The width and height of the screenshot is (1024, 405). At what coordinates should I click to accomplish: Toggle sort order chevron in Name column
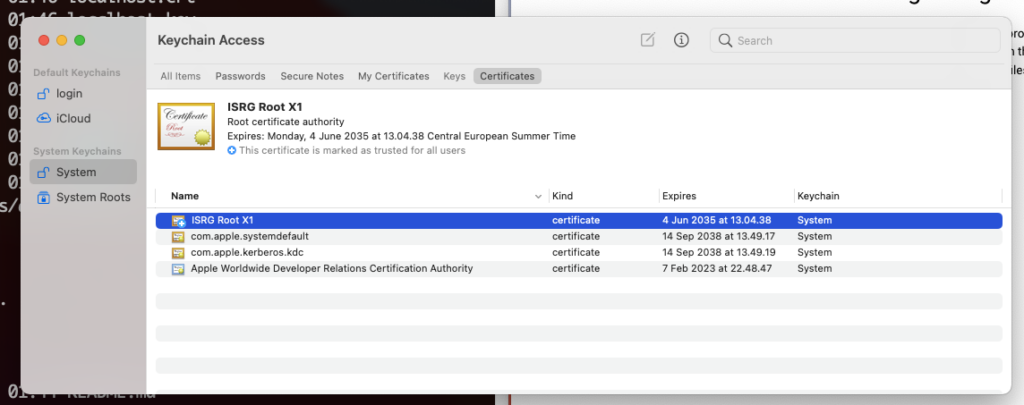538,196
